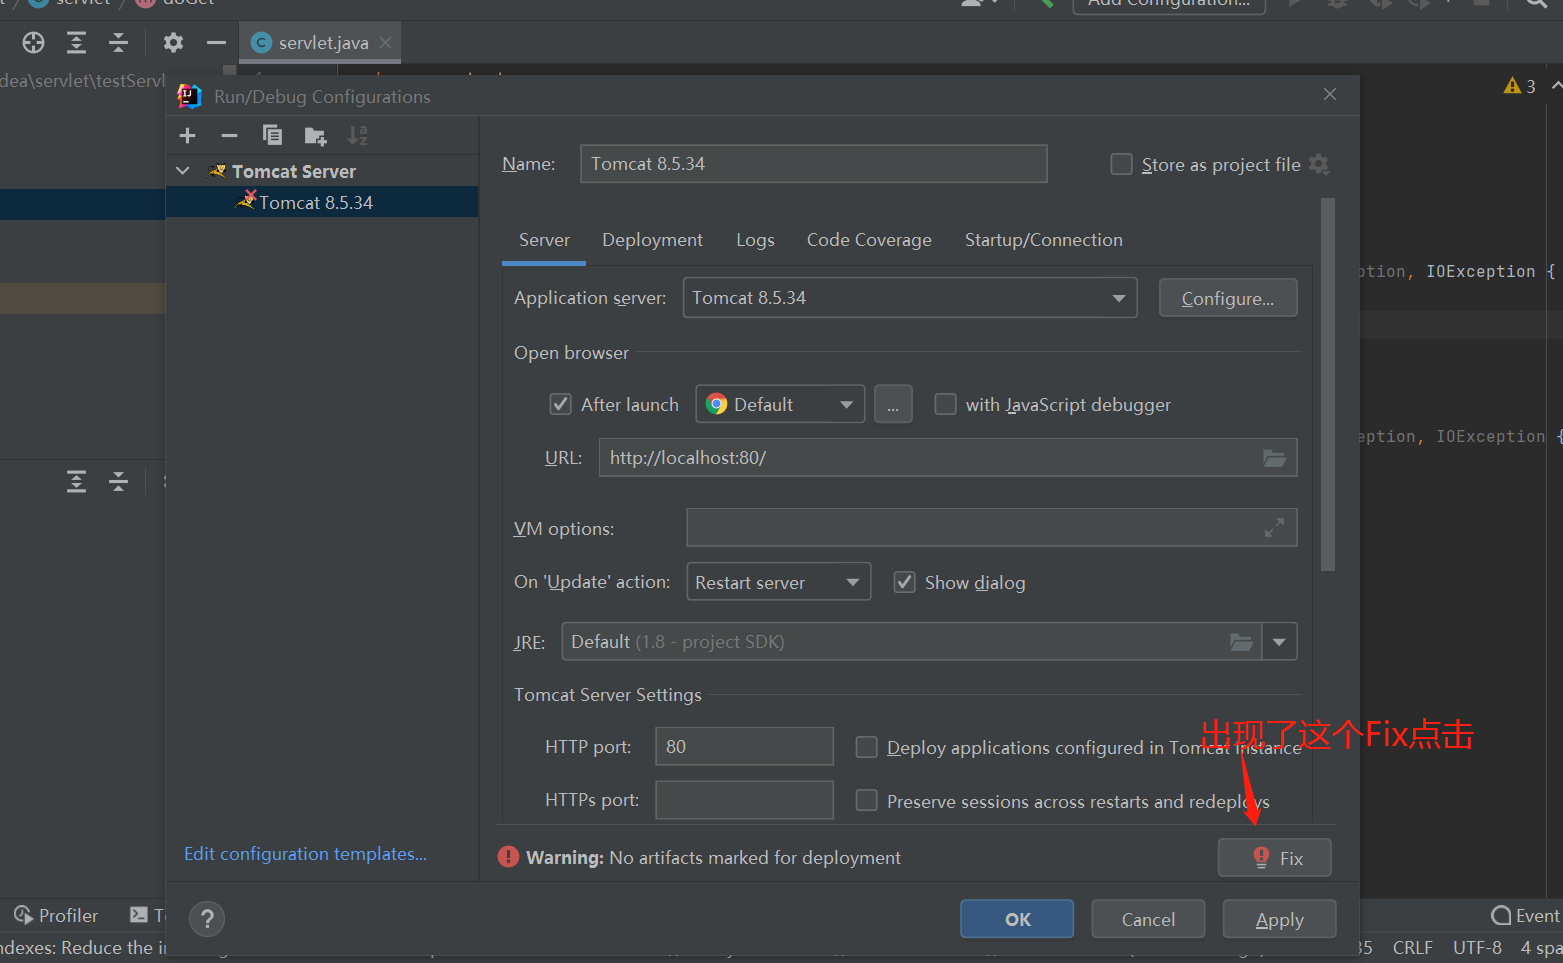The image size is (1563, 963).
Task: Open On 'Update' action Restart server dropdown
Action: (x=778, y=582)
